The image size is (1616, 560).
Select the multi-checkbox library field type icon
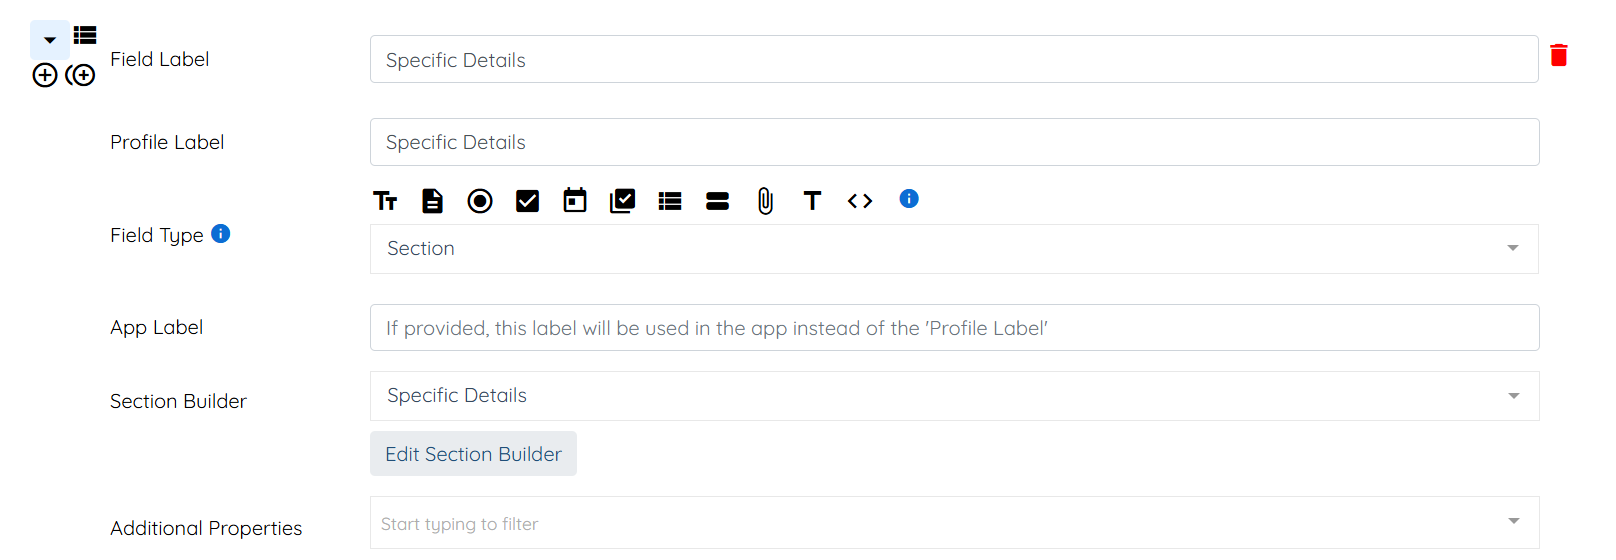coord(622,201)
